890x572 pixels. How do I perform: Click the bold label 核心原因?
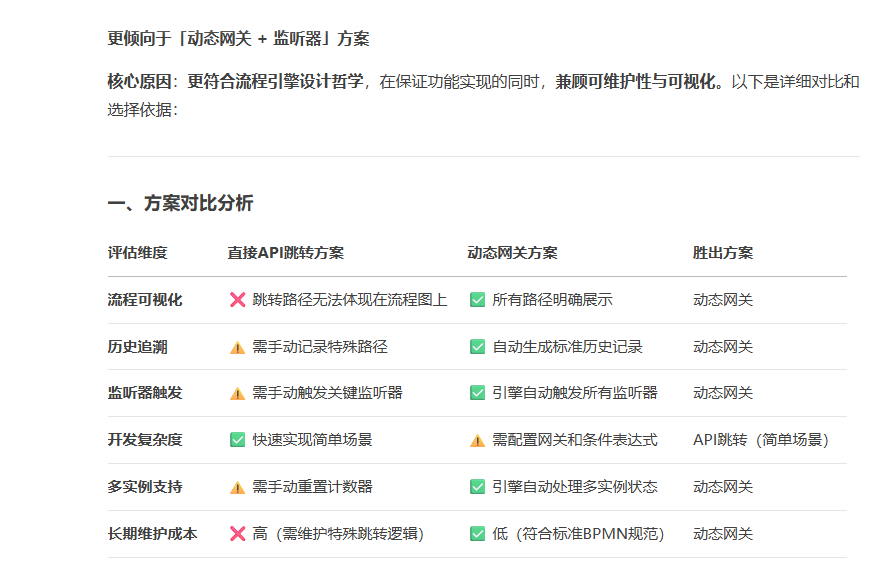pos(139,82)
